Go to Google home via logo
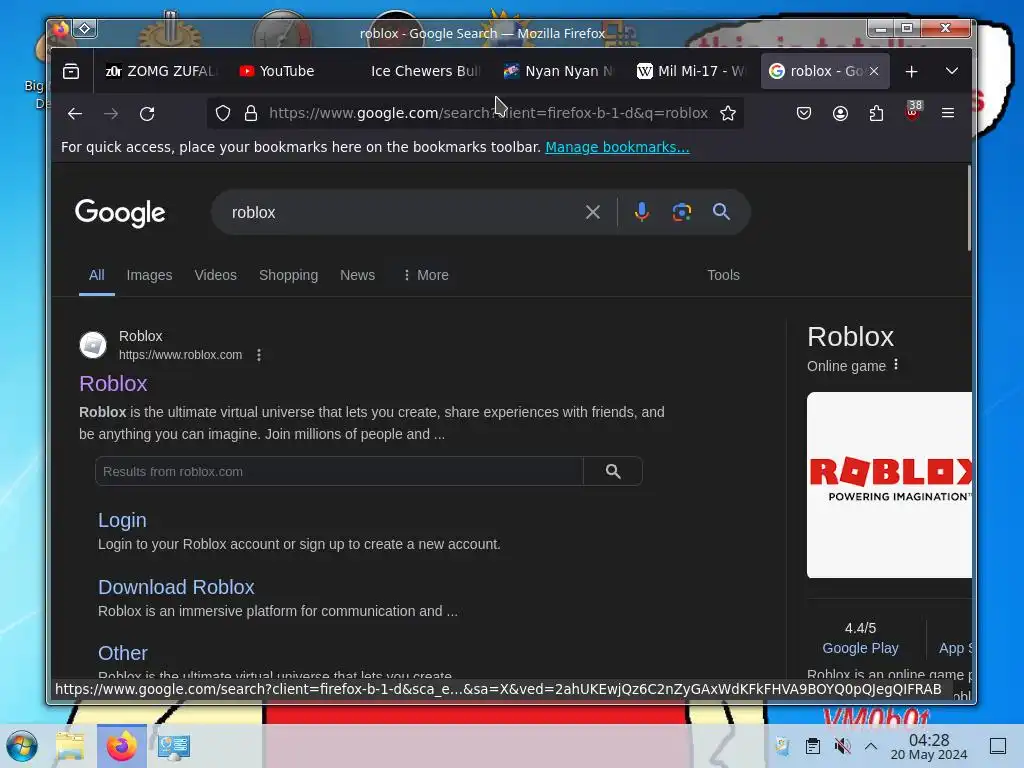Image resolution: width=1024 pixels, height=768 pixels. (120, 213)
